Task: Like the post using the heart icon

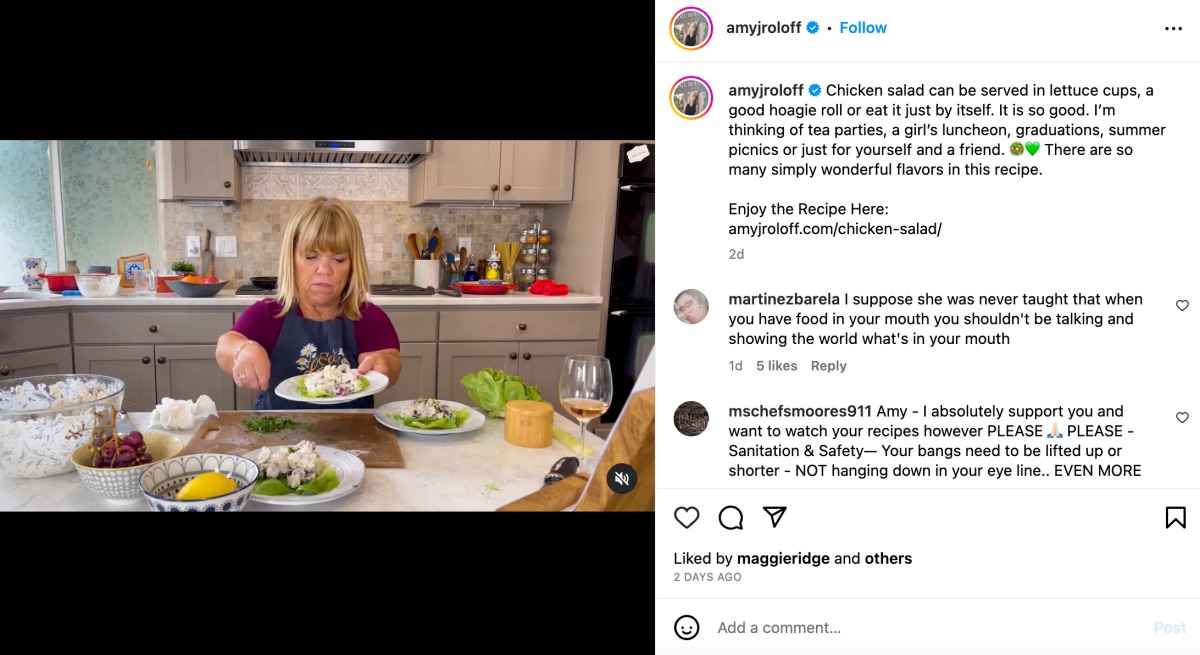Action: click(686, 517)
